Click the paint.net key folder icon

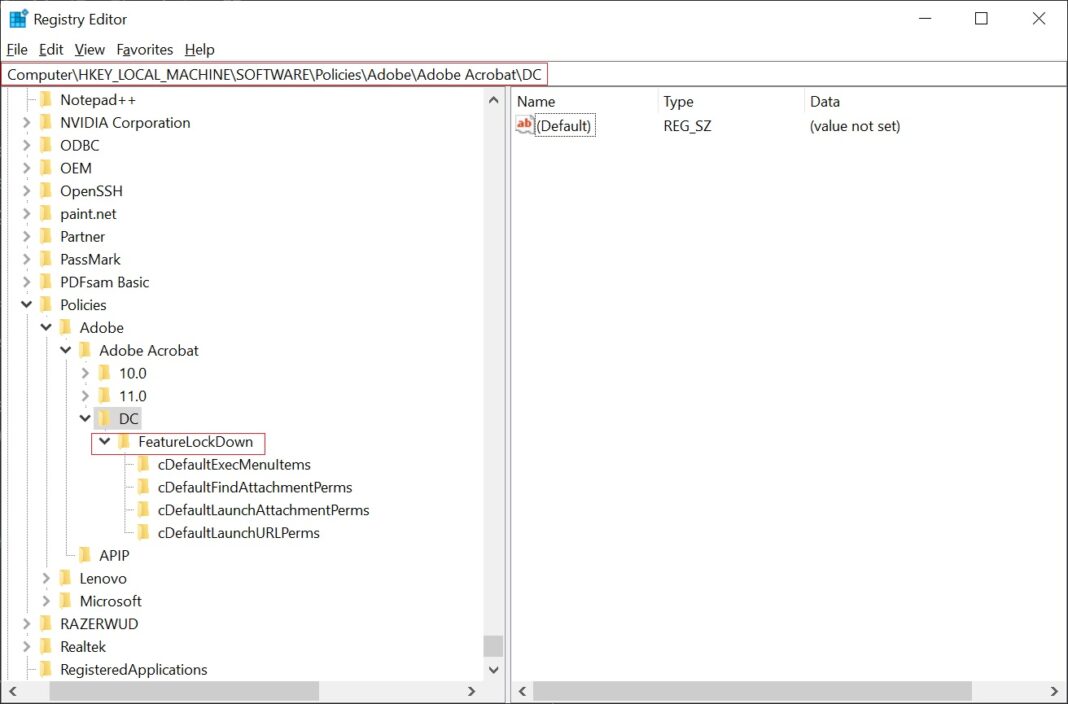coord(45,214)
